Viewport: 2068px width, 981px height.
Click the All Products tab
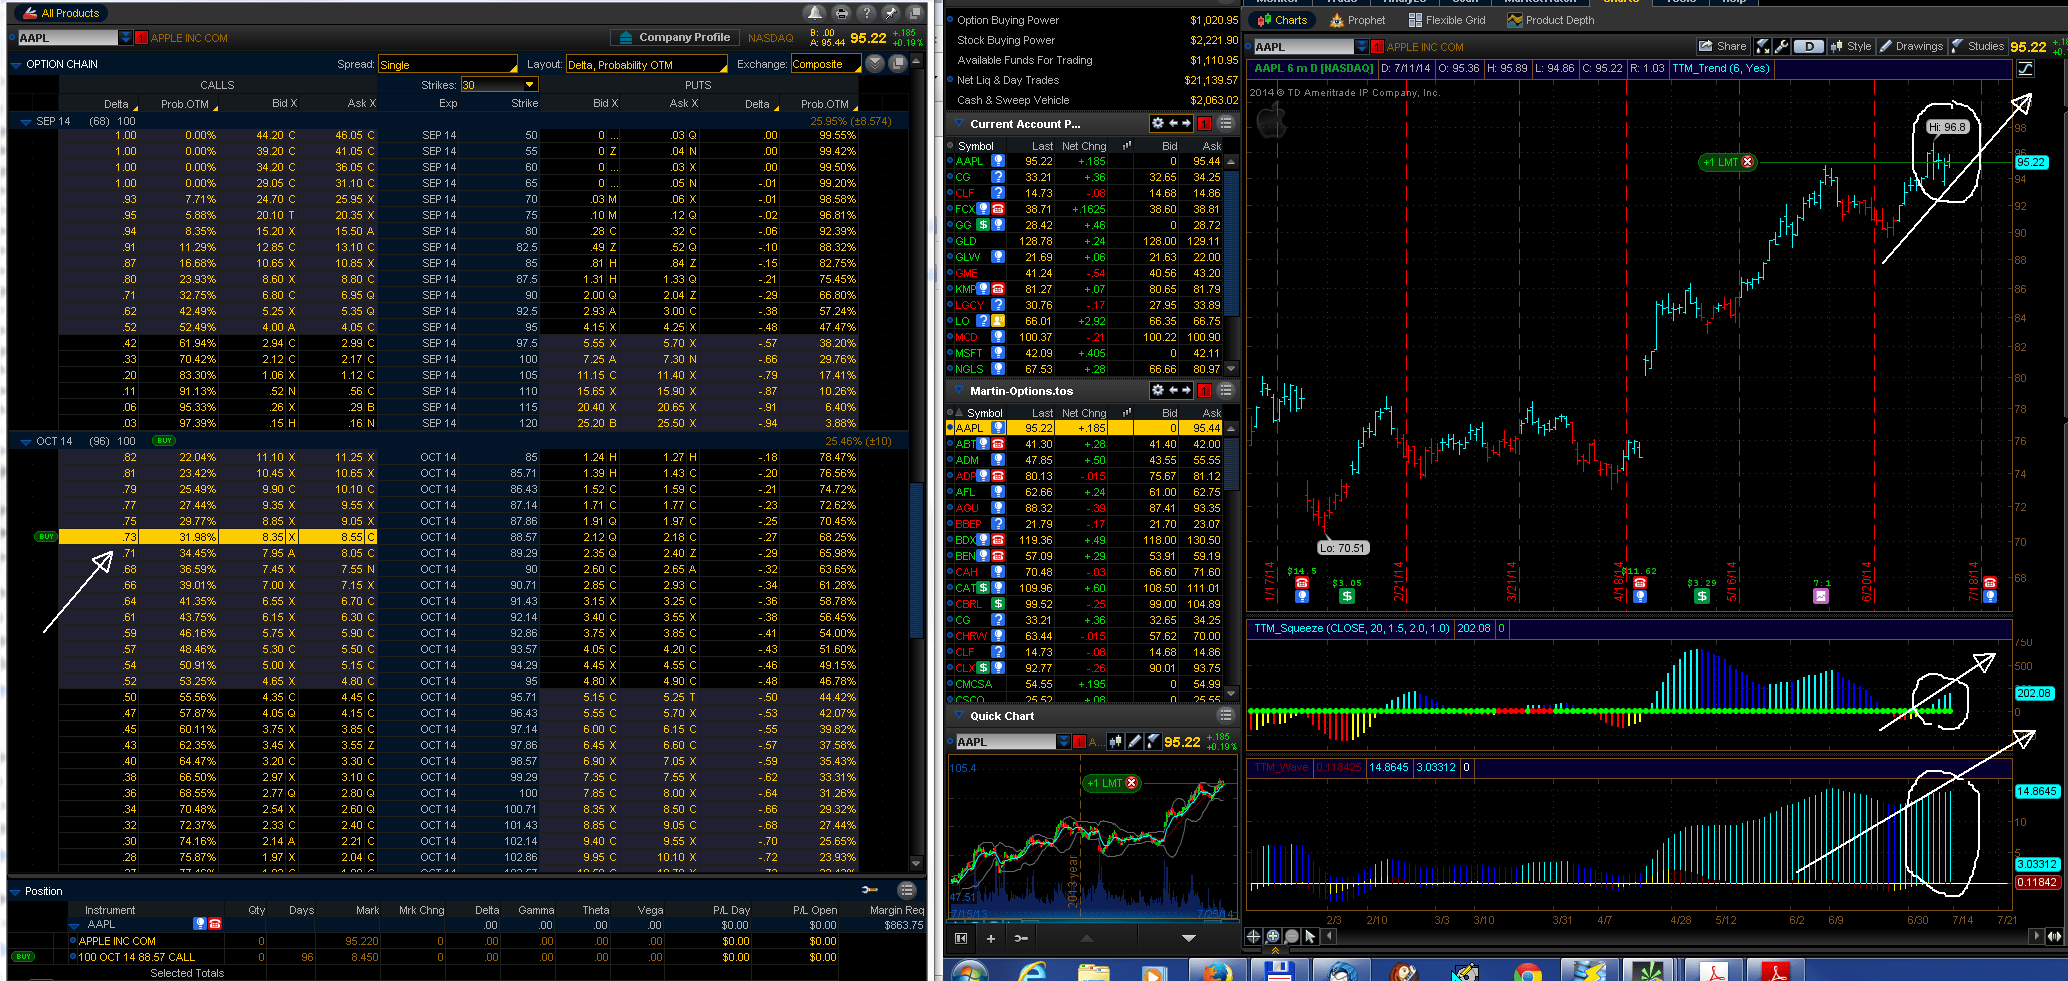click(61, 13)
